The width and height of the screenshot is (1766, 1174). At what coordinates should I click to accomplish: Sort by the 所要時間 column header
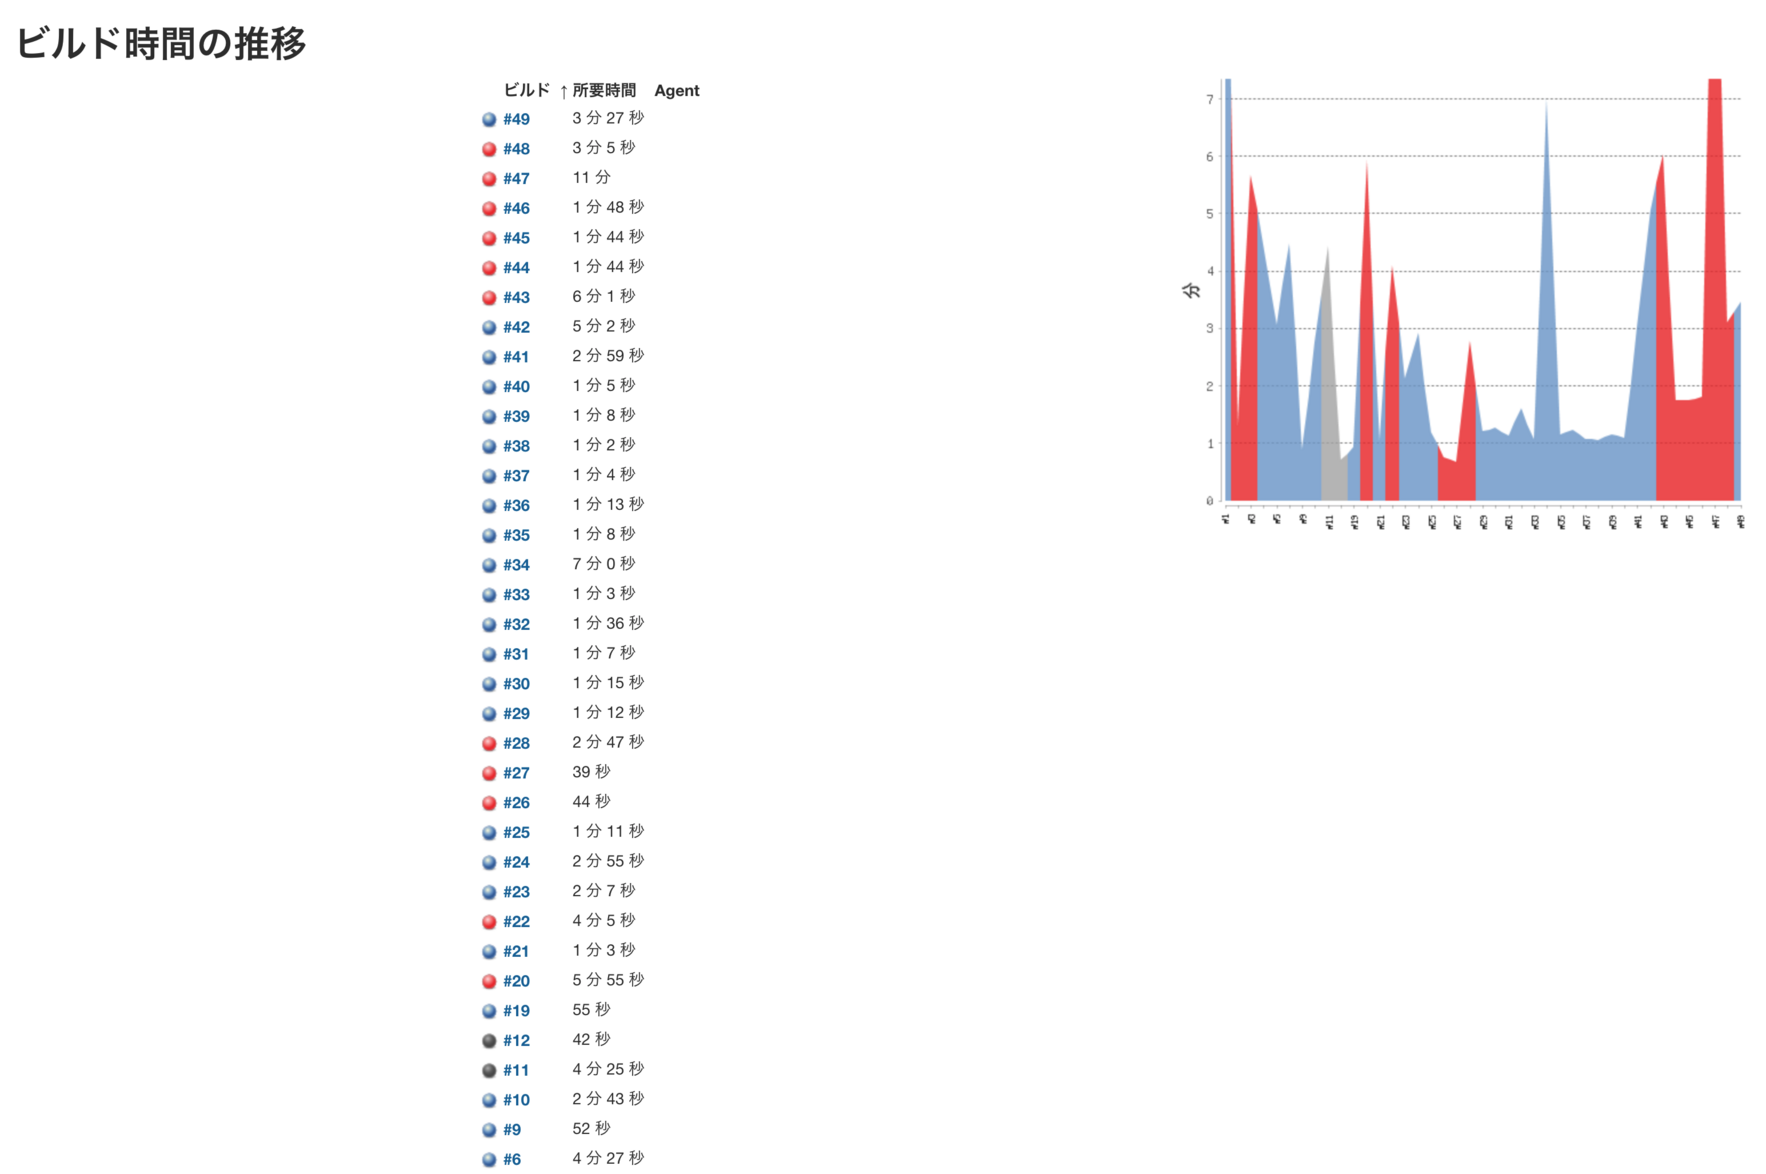[x=603, y=91]
